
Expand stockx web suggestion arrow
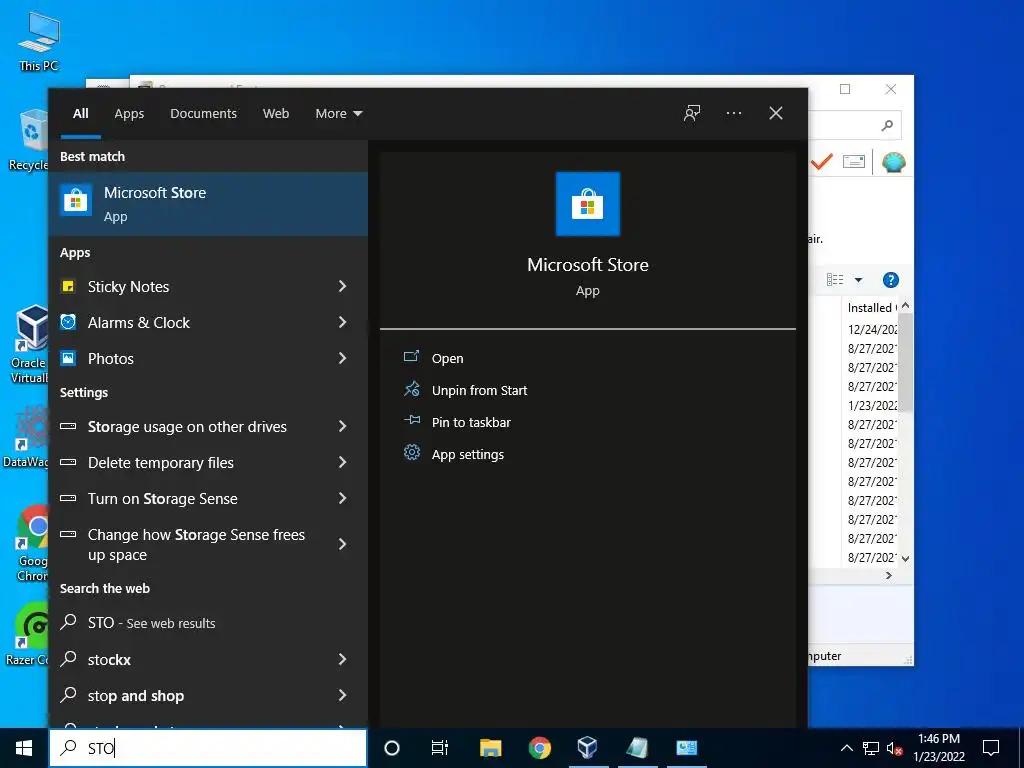pyautogui.click(x=342, y=659)
